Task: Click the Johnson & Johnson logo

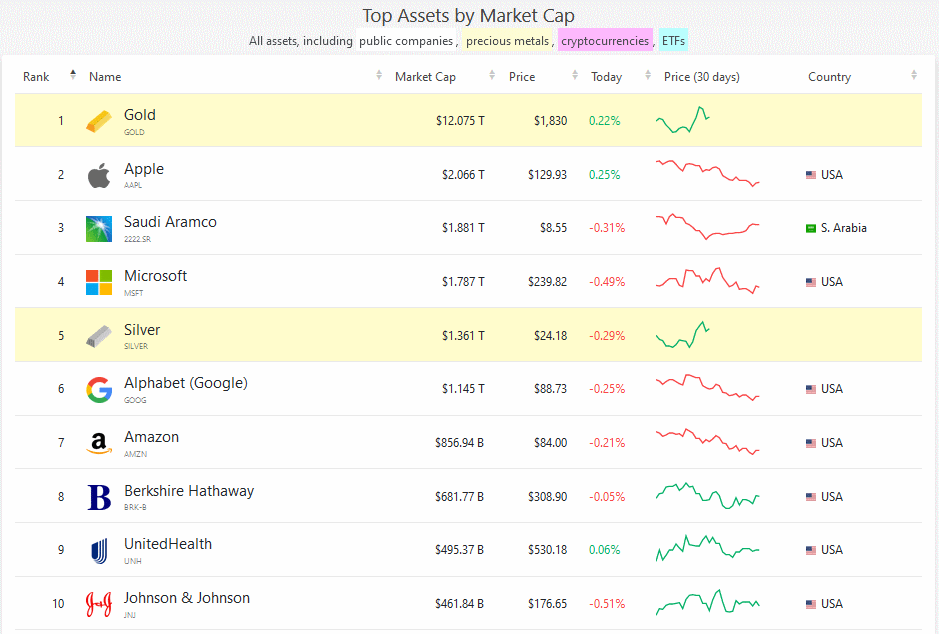Action: pyautogui.click(x=99, y=604)
